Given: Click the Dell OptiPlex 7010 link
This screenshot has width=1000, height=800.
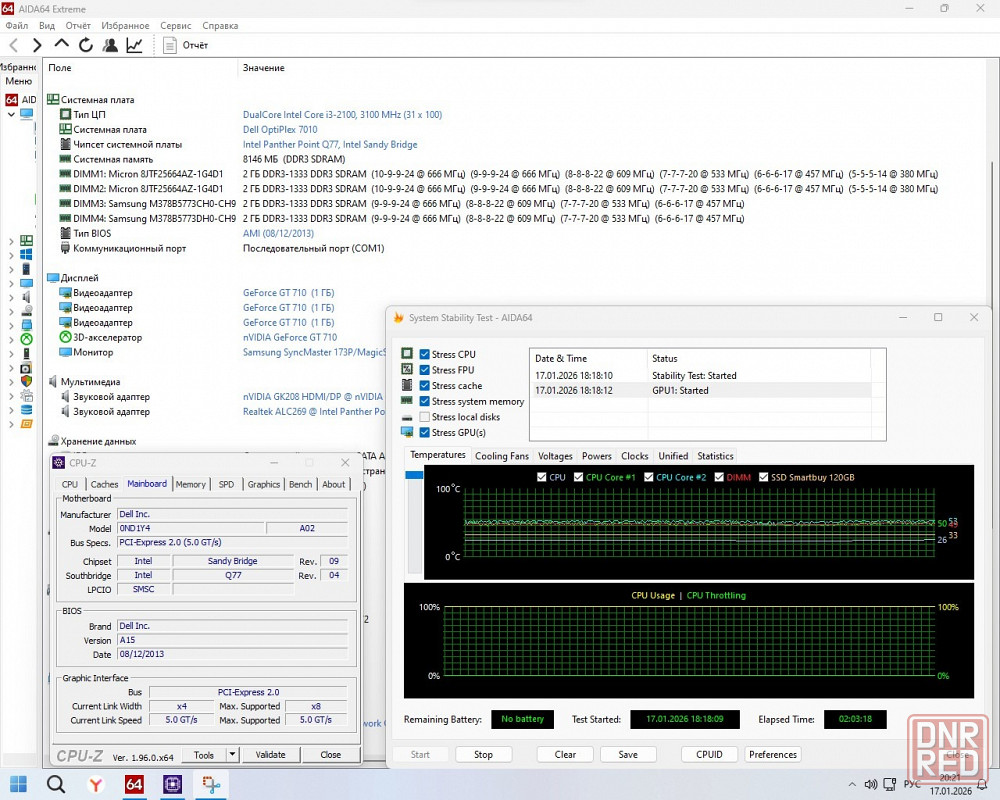Looking at the screenshot, I should [280, 129].
